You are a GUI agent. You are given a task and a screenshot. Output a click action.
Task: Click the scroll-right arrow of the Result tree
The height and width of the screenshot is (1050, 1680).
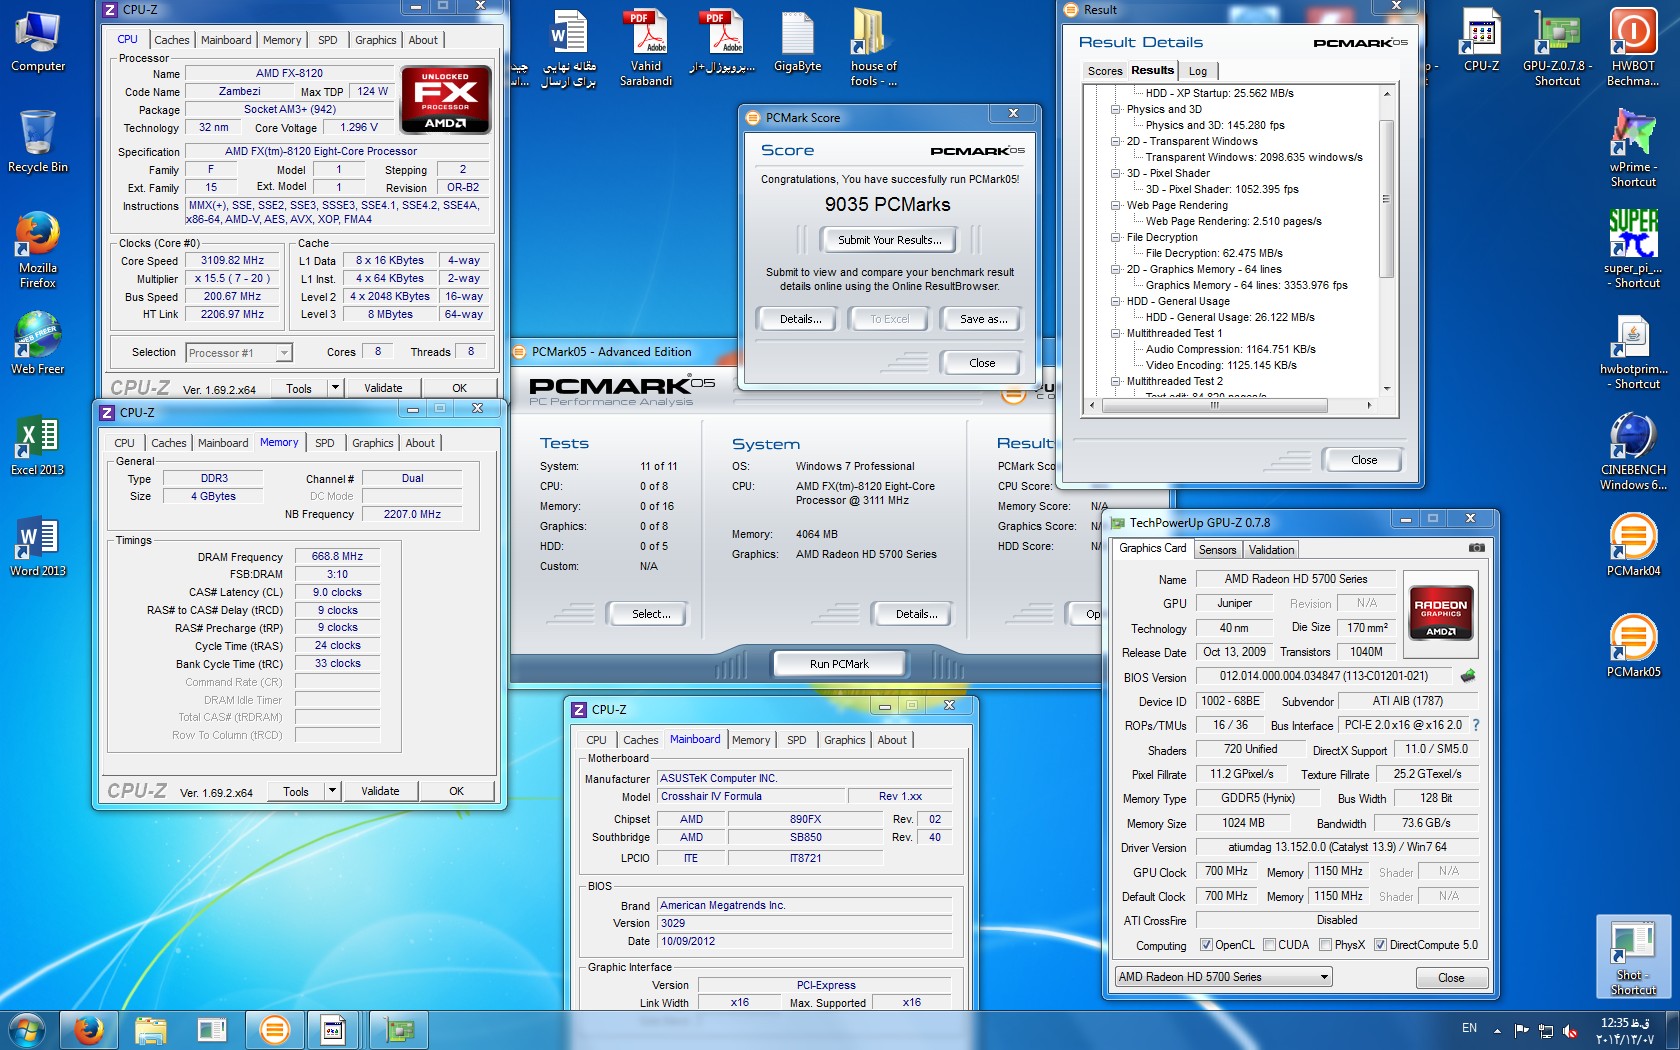[x=1369, y=405]
